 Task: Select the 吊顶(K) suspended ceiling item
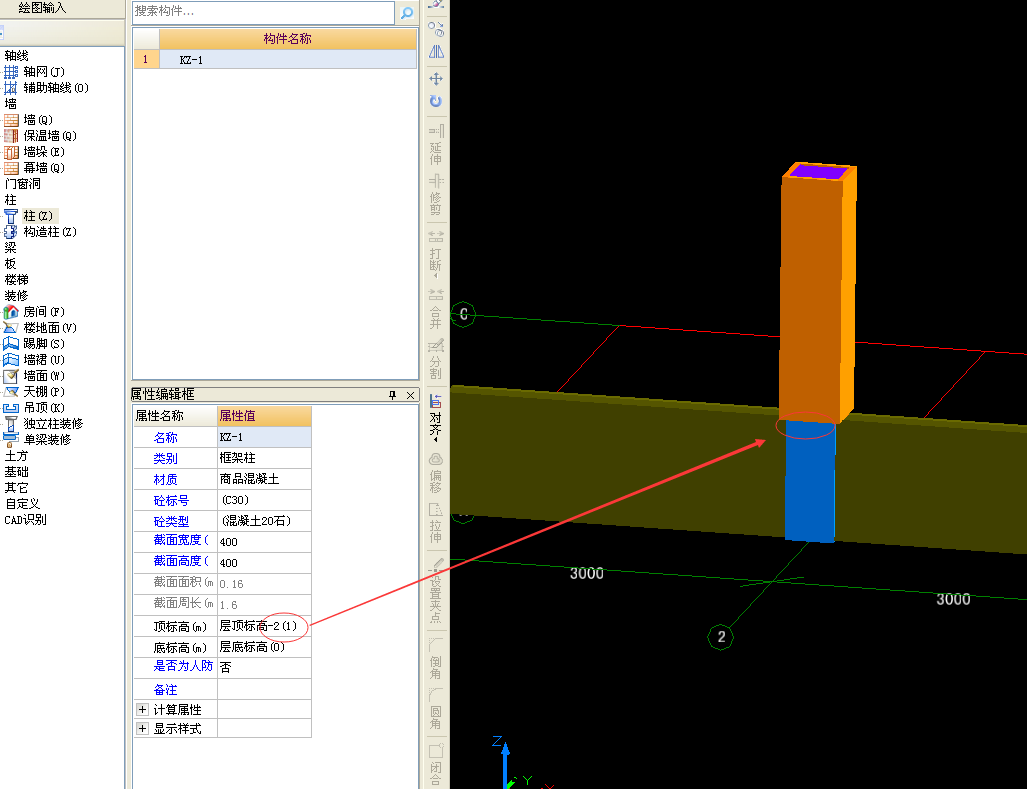tap(34, 407)
